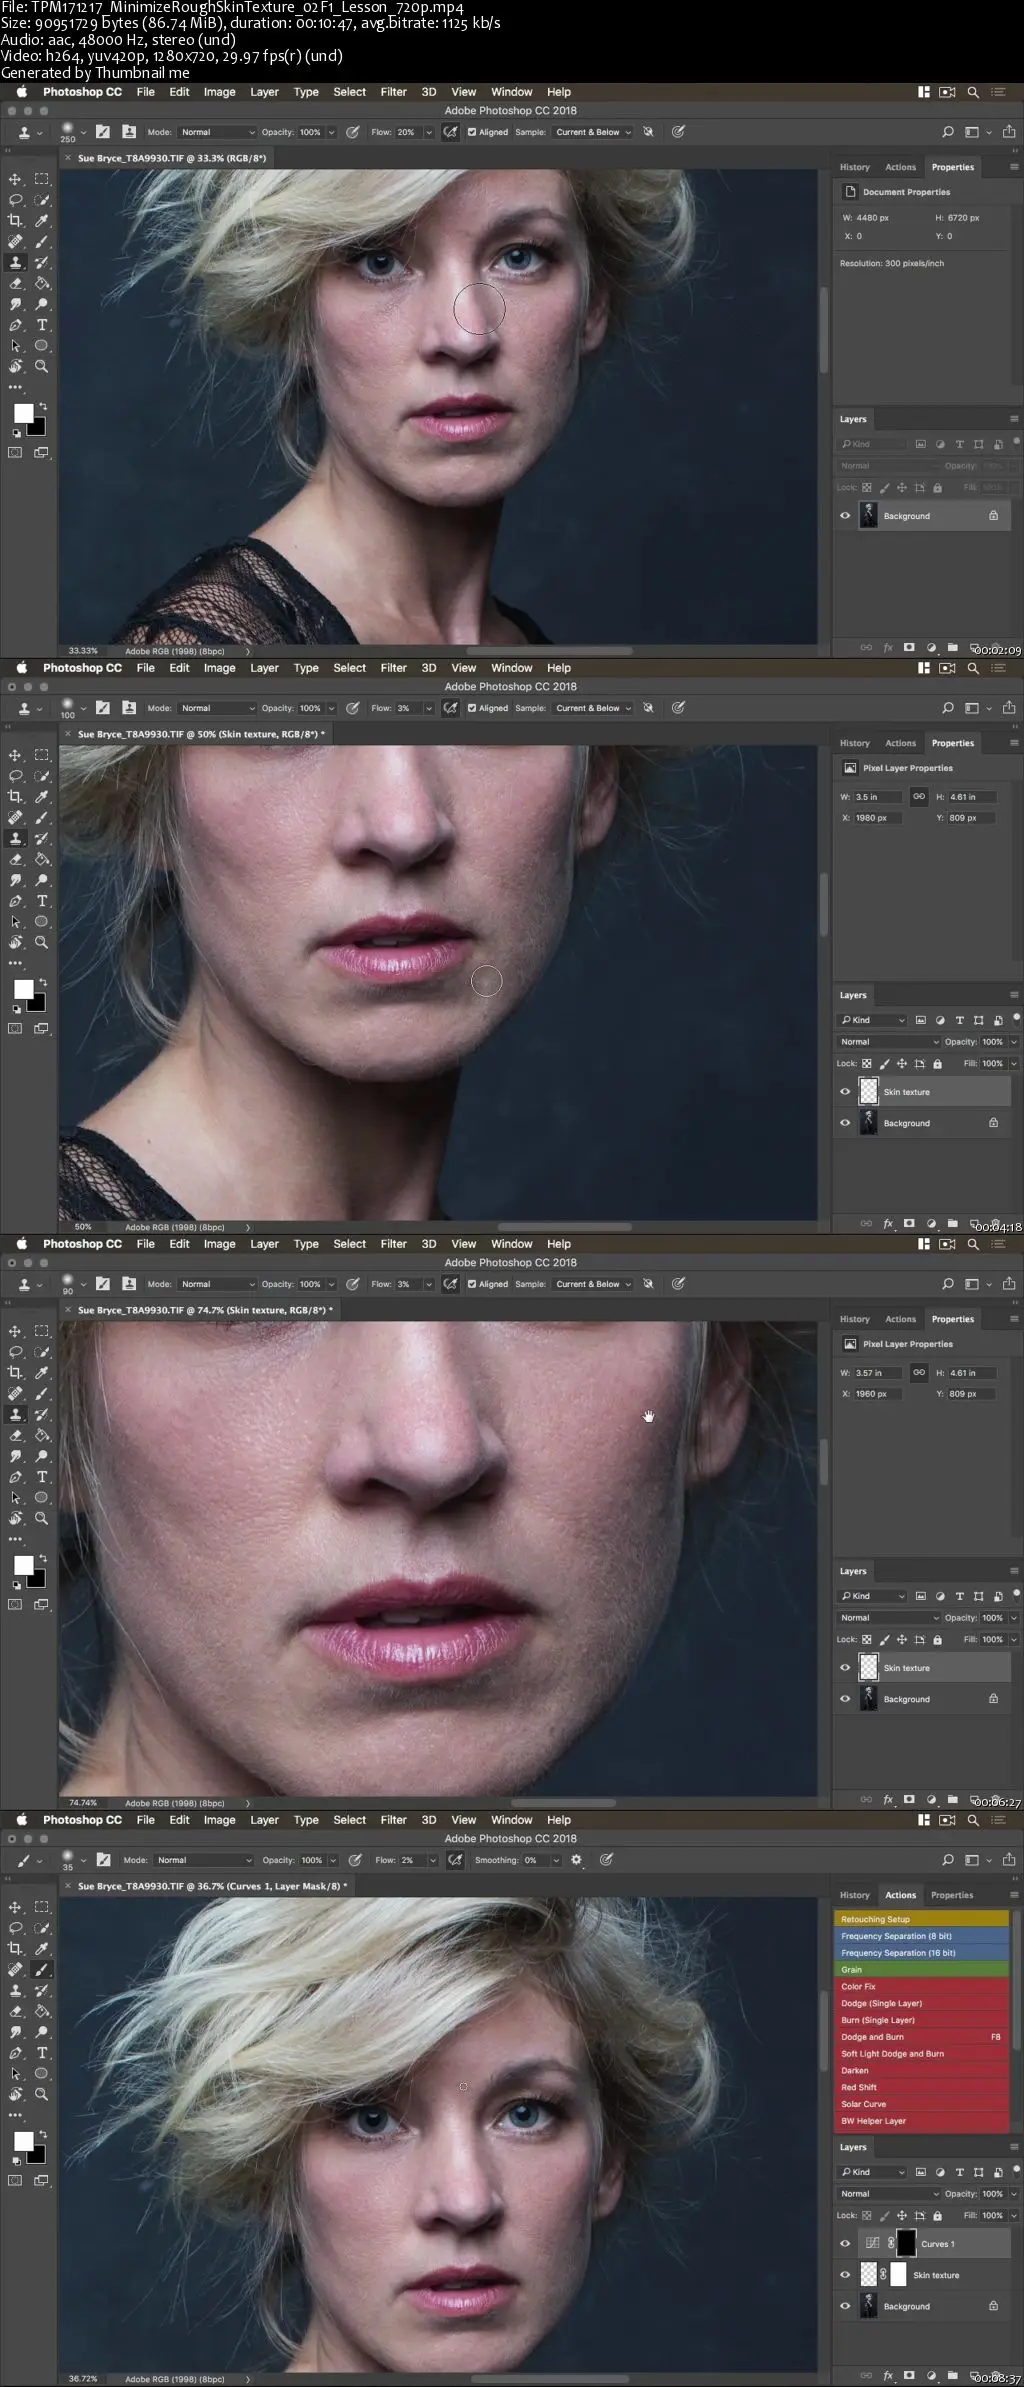
Task: Open Sample Current & Below dropdown in 50% frame
Action: click(x=593, y=708)
